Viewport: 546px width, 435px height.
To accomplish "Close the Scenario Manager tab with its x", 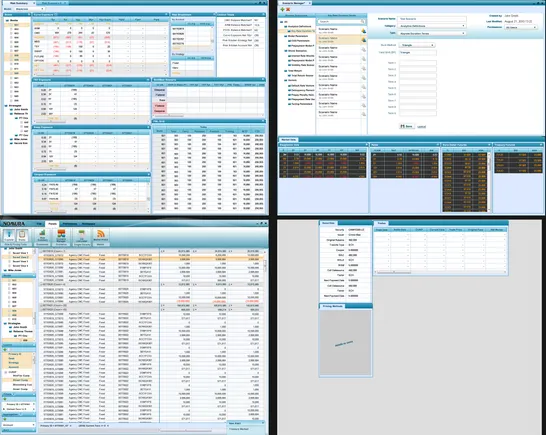I will [310, 3].
